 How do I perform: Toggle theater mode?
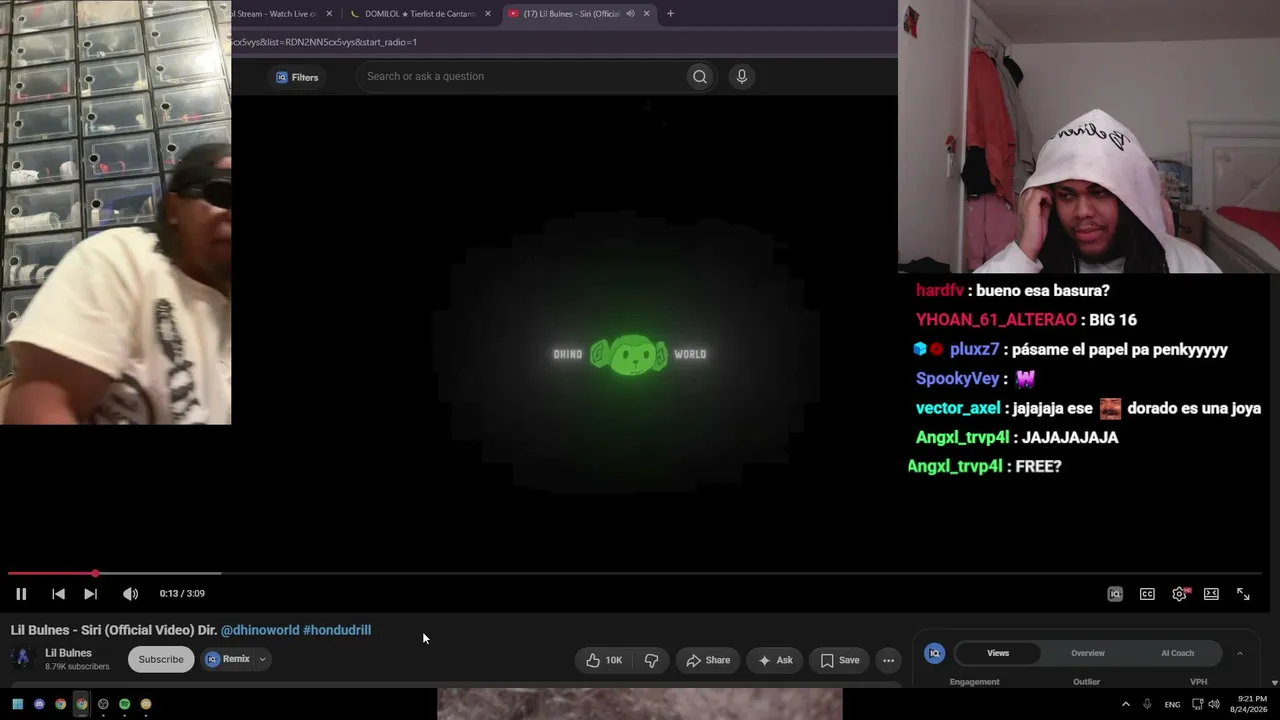point(1211,594)
